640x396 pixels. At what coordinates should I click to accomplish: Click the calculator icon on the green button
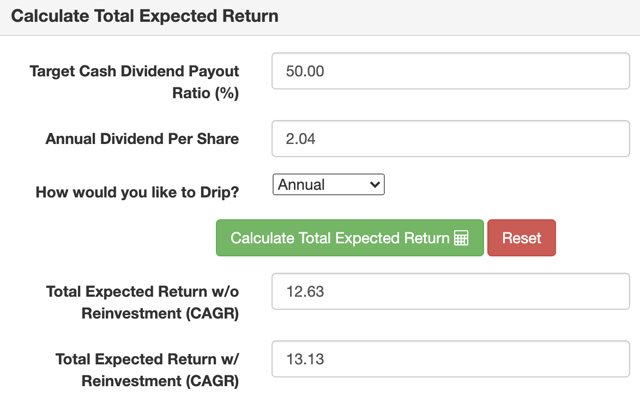pyautogui.click(x=461, y=238)
